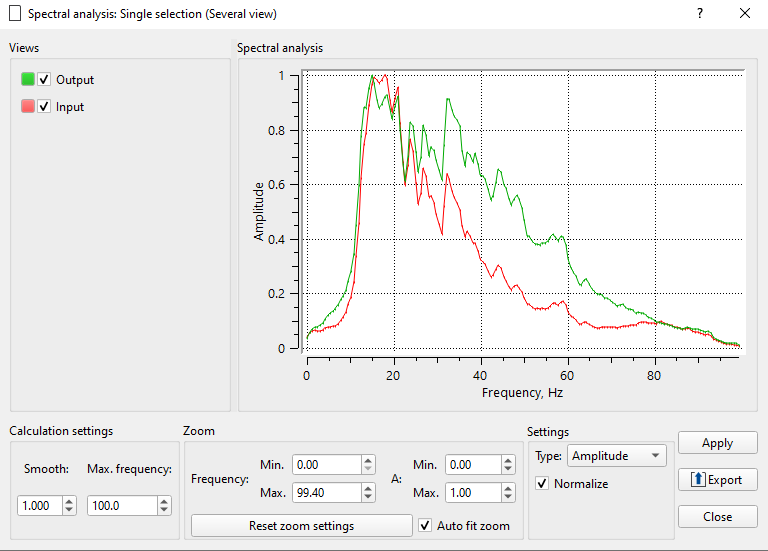Increase A Max. using up arrow
This screenshot has height=551, width=768.
pyautogui.click(x=508, y=488)
